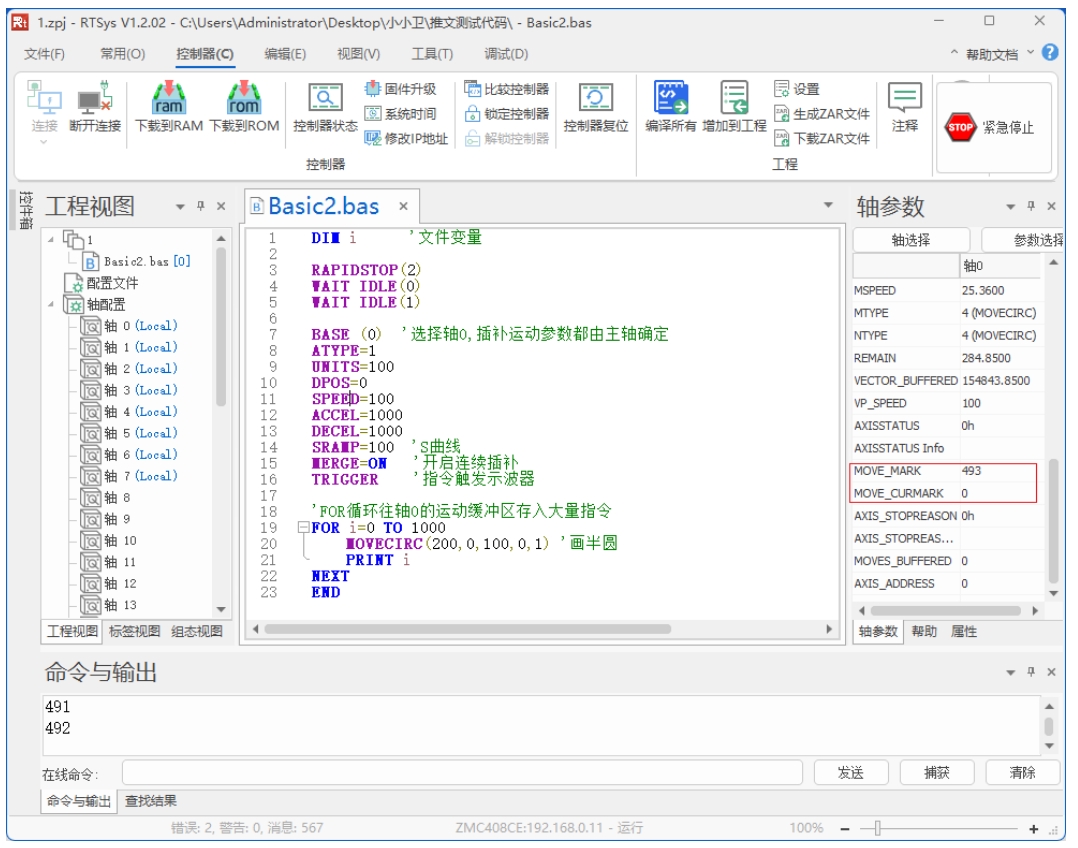Click 增加到工程 add to project

(x=734, y=105)
